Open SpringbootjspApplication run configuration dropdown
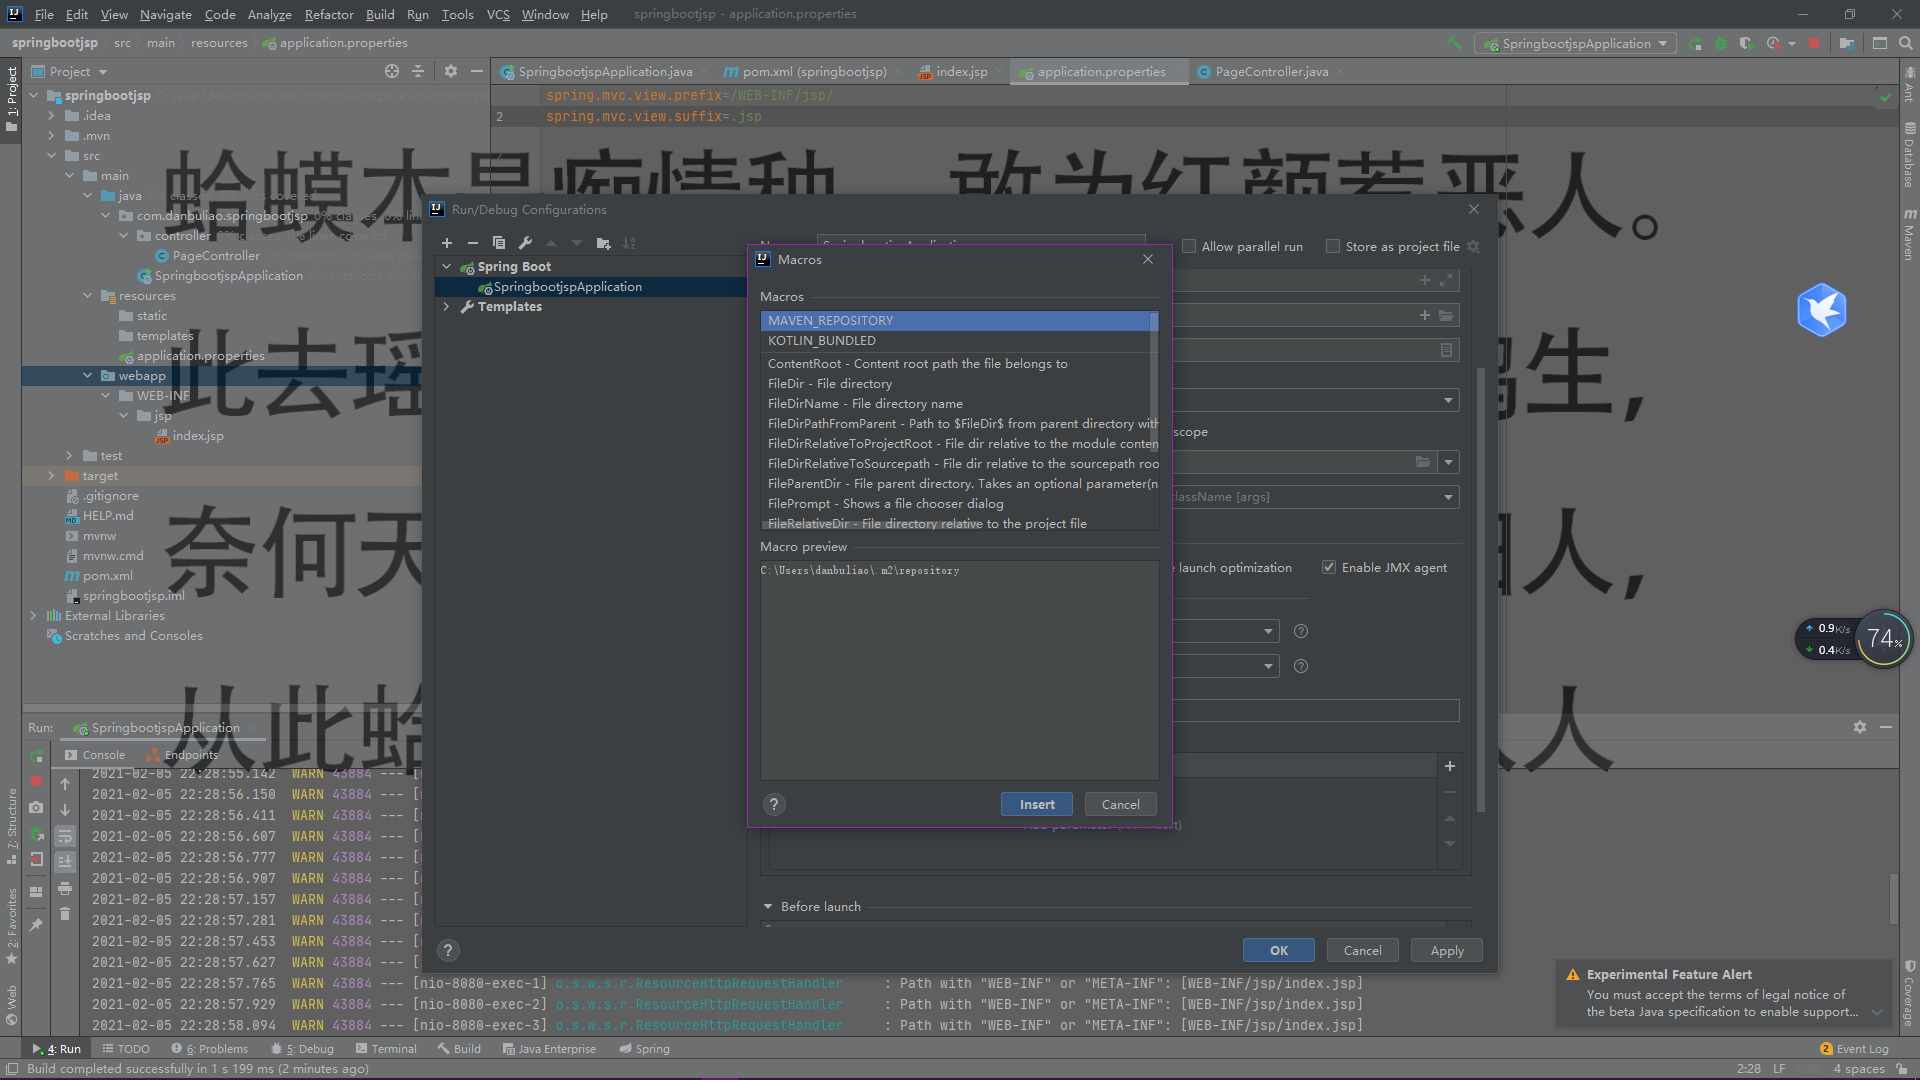Screen dimensions: 1920x1080 [x=1576, y=44]
